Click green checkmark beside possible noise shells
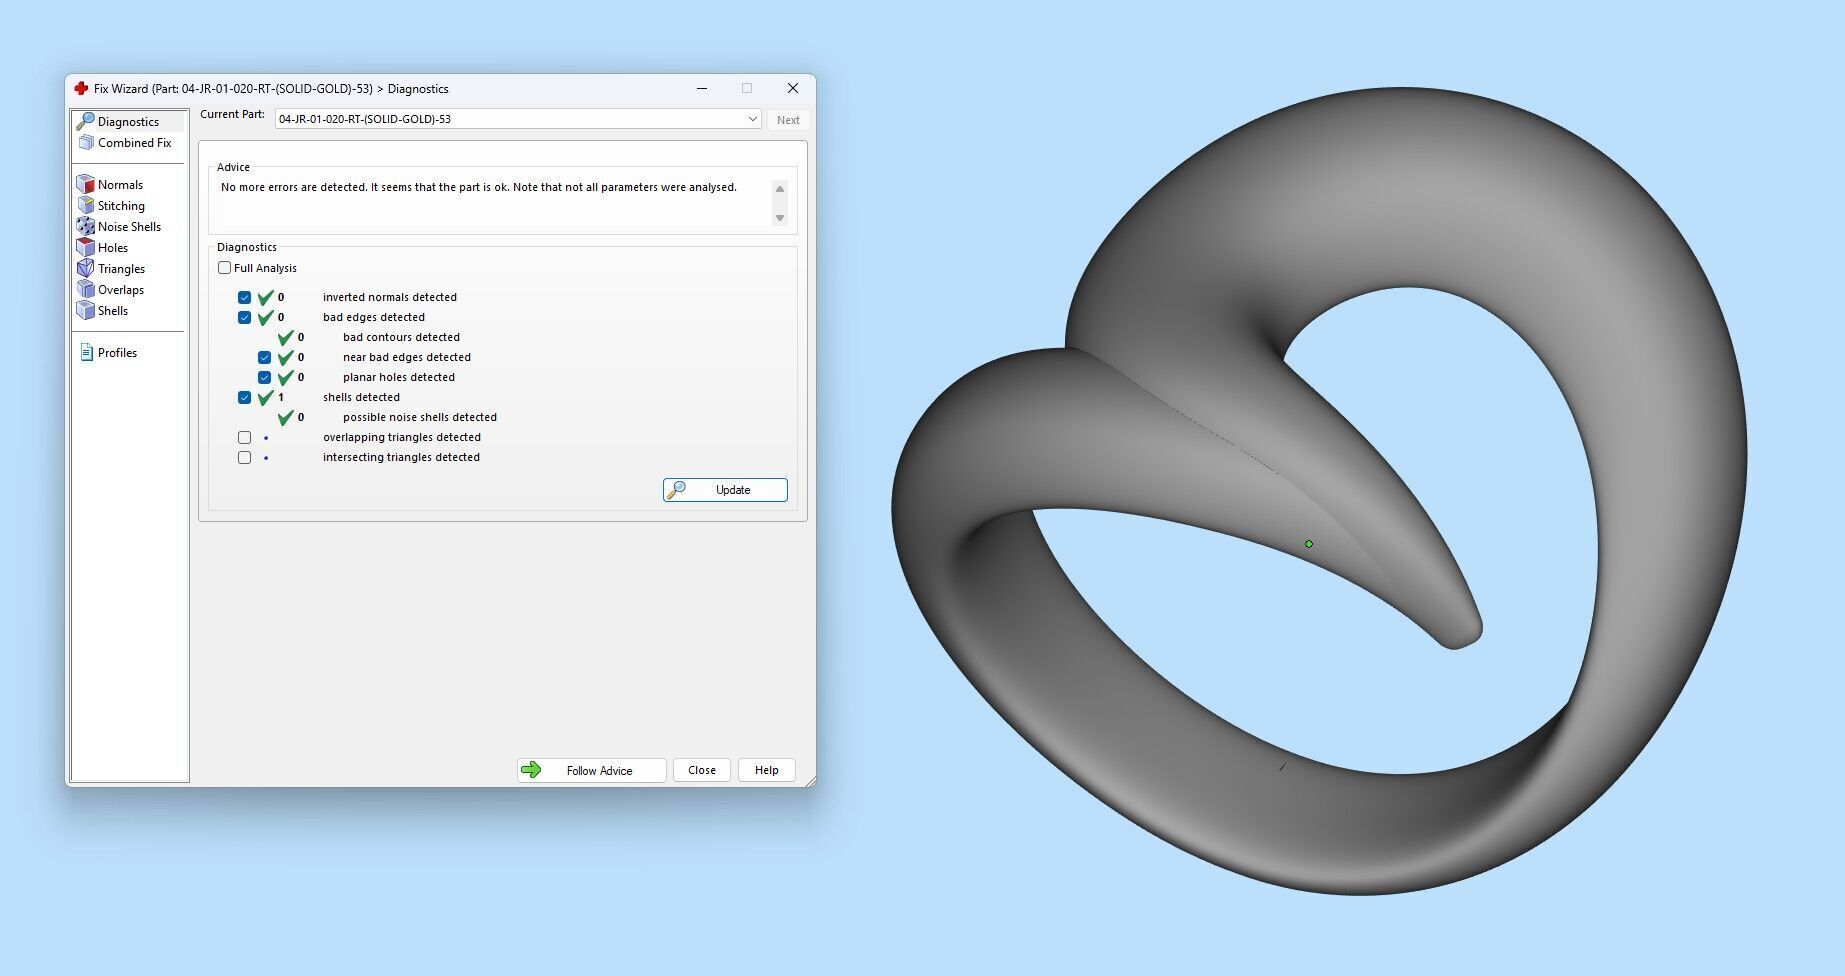This screenshot has height=976, width=1845. pyautogui.click(x=286, y=417)
